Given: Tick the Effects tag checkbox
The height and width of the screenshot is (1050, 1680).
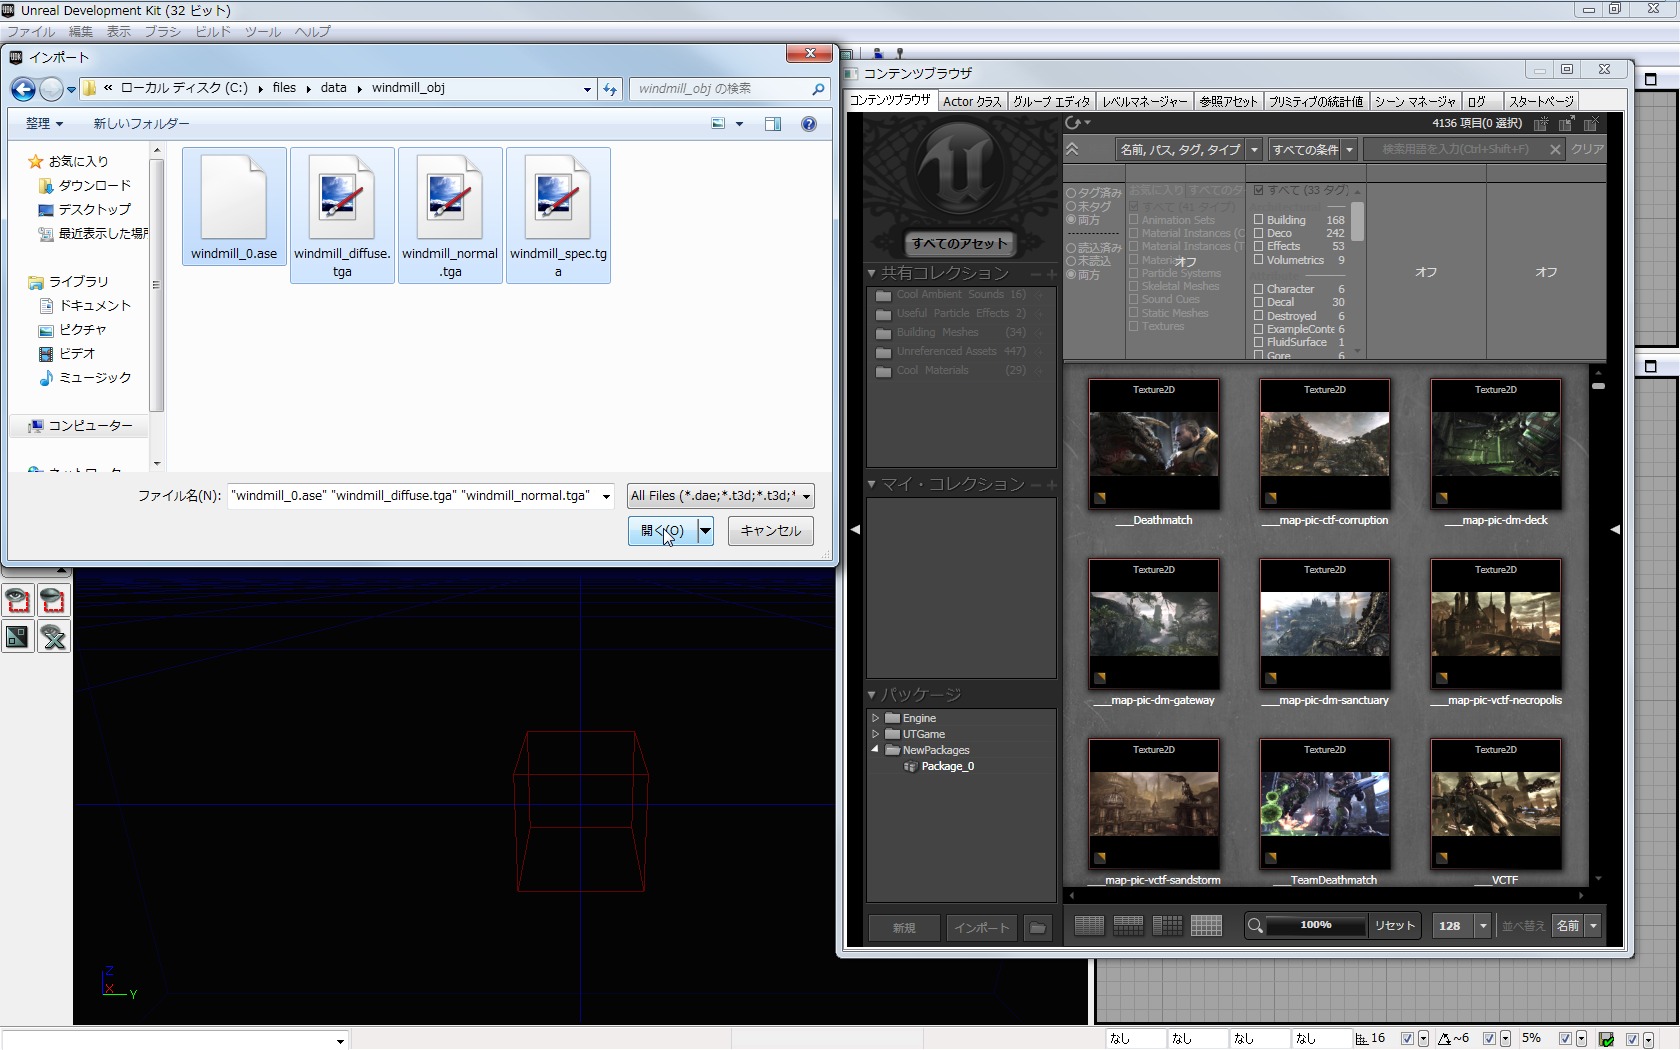Looking at the screenshot, I should click(x=1259, y=246).
